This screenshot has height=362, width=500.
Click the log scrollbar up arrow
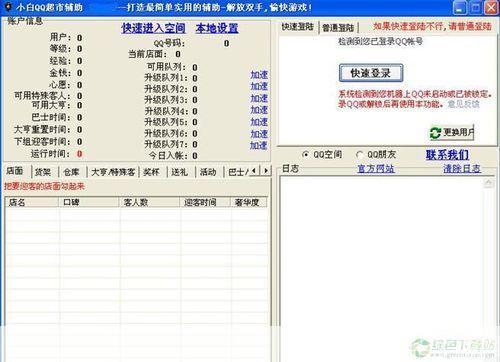pyautogui.click(x=489, y=183)
